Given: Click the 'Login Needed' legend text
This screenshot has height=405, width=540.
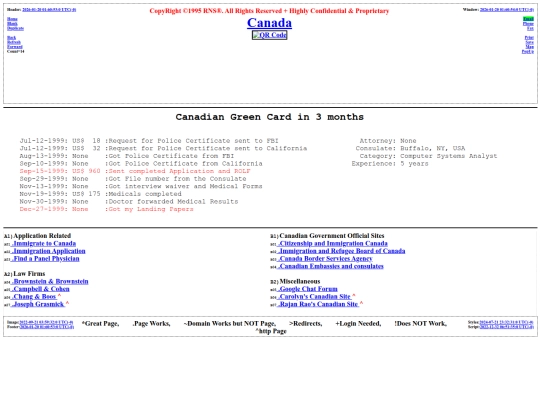Looking at the screenshot, I should pyautogui.click(x=358, y=323).
